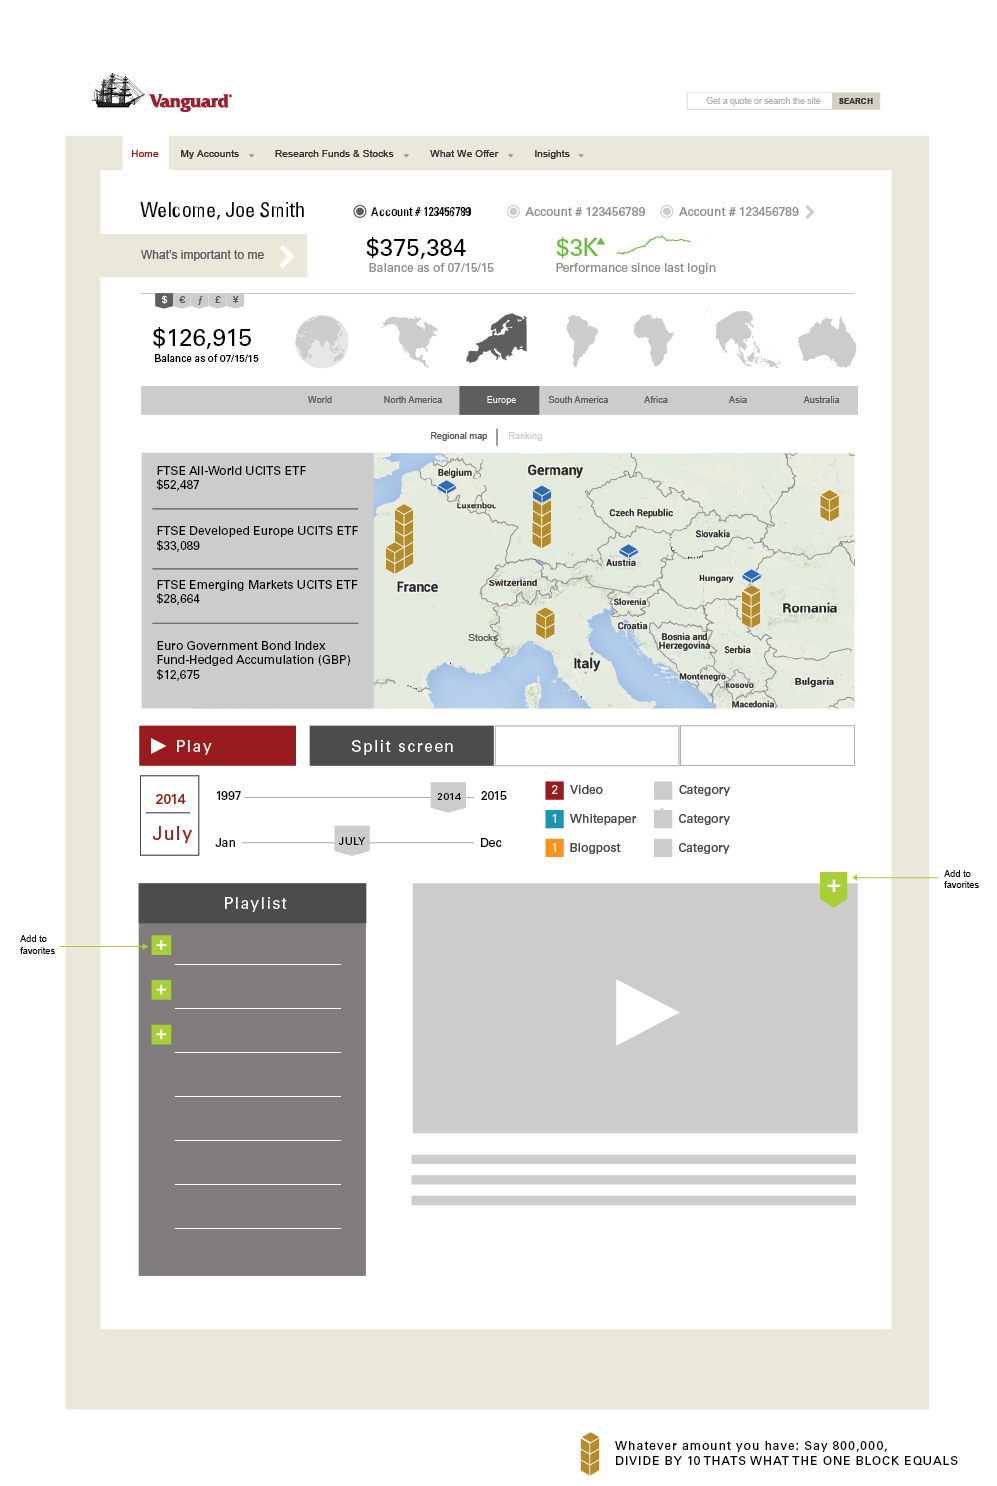Screen dimensions: 997x1486
Task: Expand the Research Funds & Stocks arrow
Action: 406,155
